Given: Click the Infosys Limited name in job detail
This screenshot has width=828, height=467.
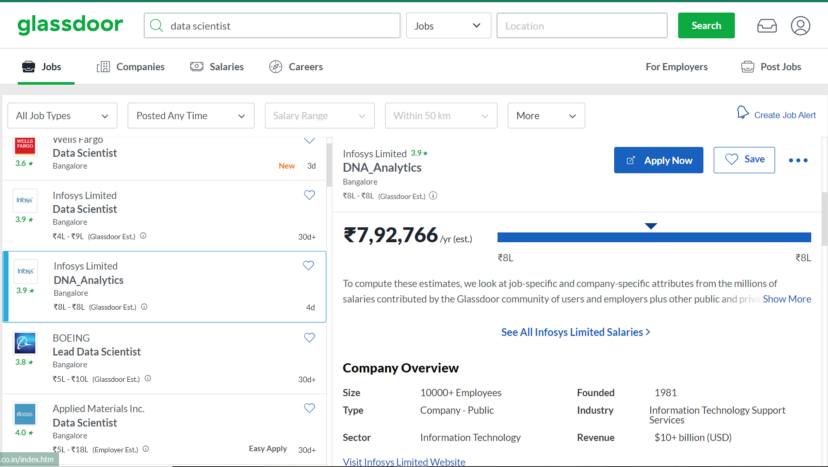Looking at the screenshot, I should point(374,154).
